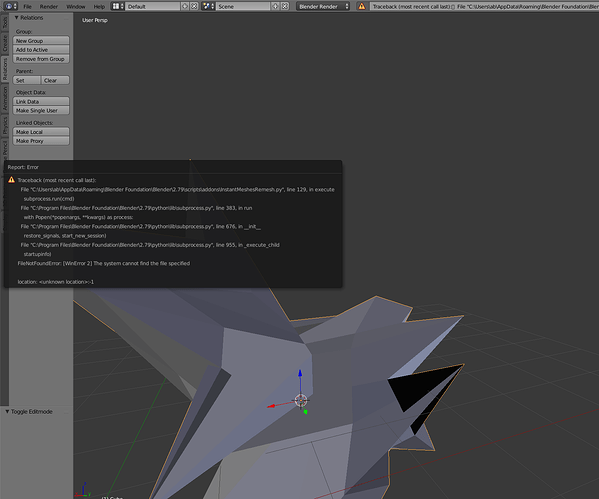Click the 'location: <unknown location>:-1' line
The image size is (599, 499).
point(55,282)
